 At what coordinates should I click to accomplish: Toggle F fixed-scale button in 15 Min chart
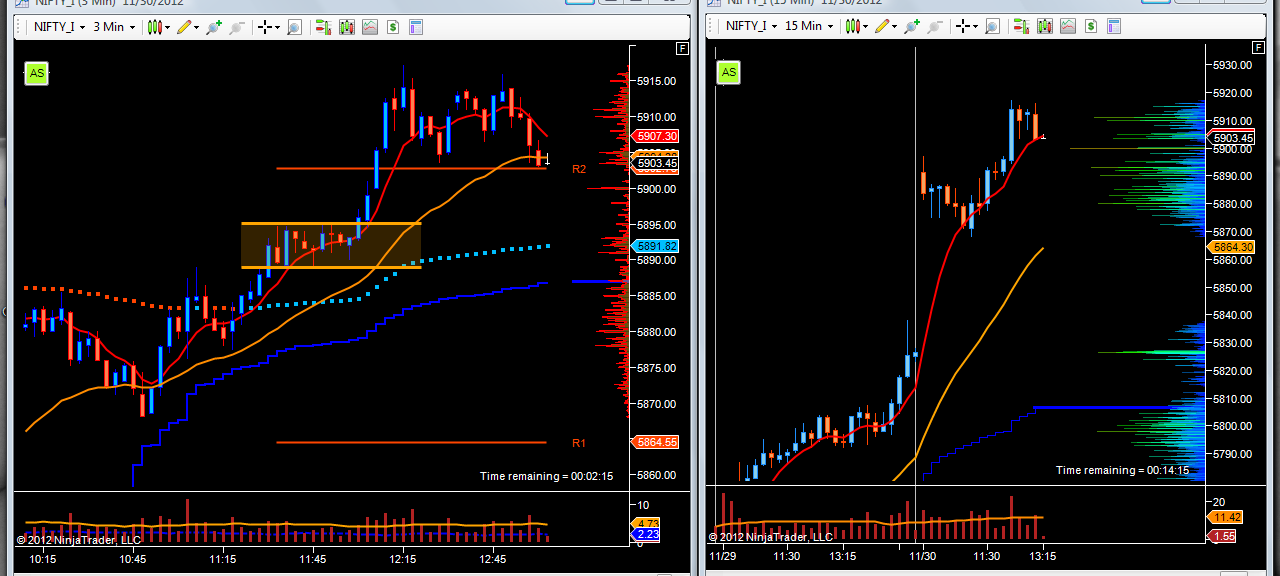pyautogui.click(x=1258, y=48)
